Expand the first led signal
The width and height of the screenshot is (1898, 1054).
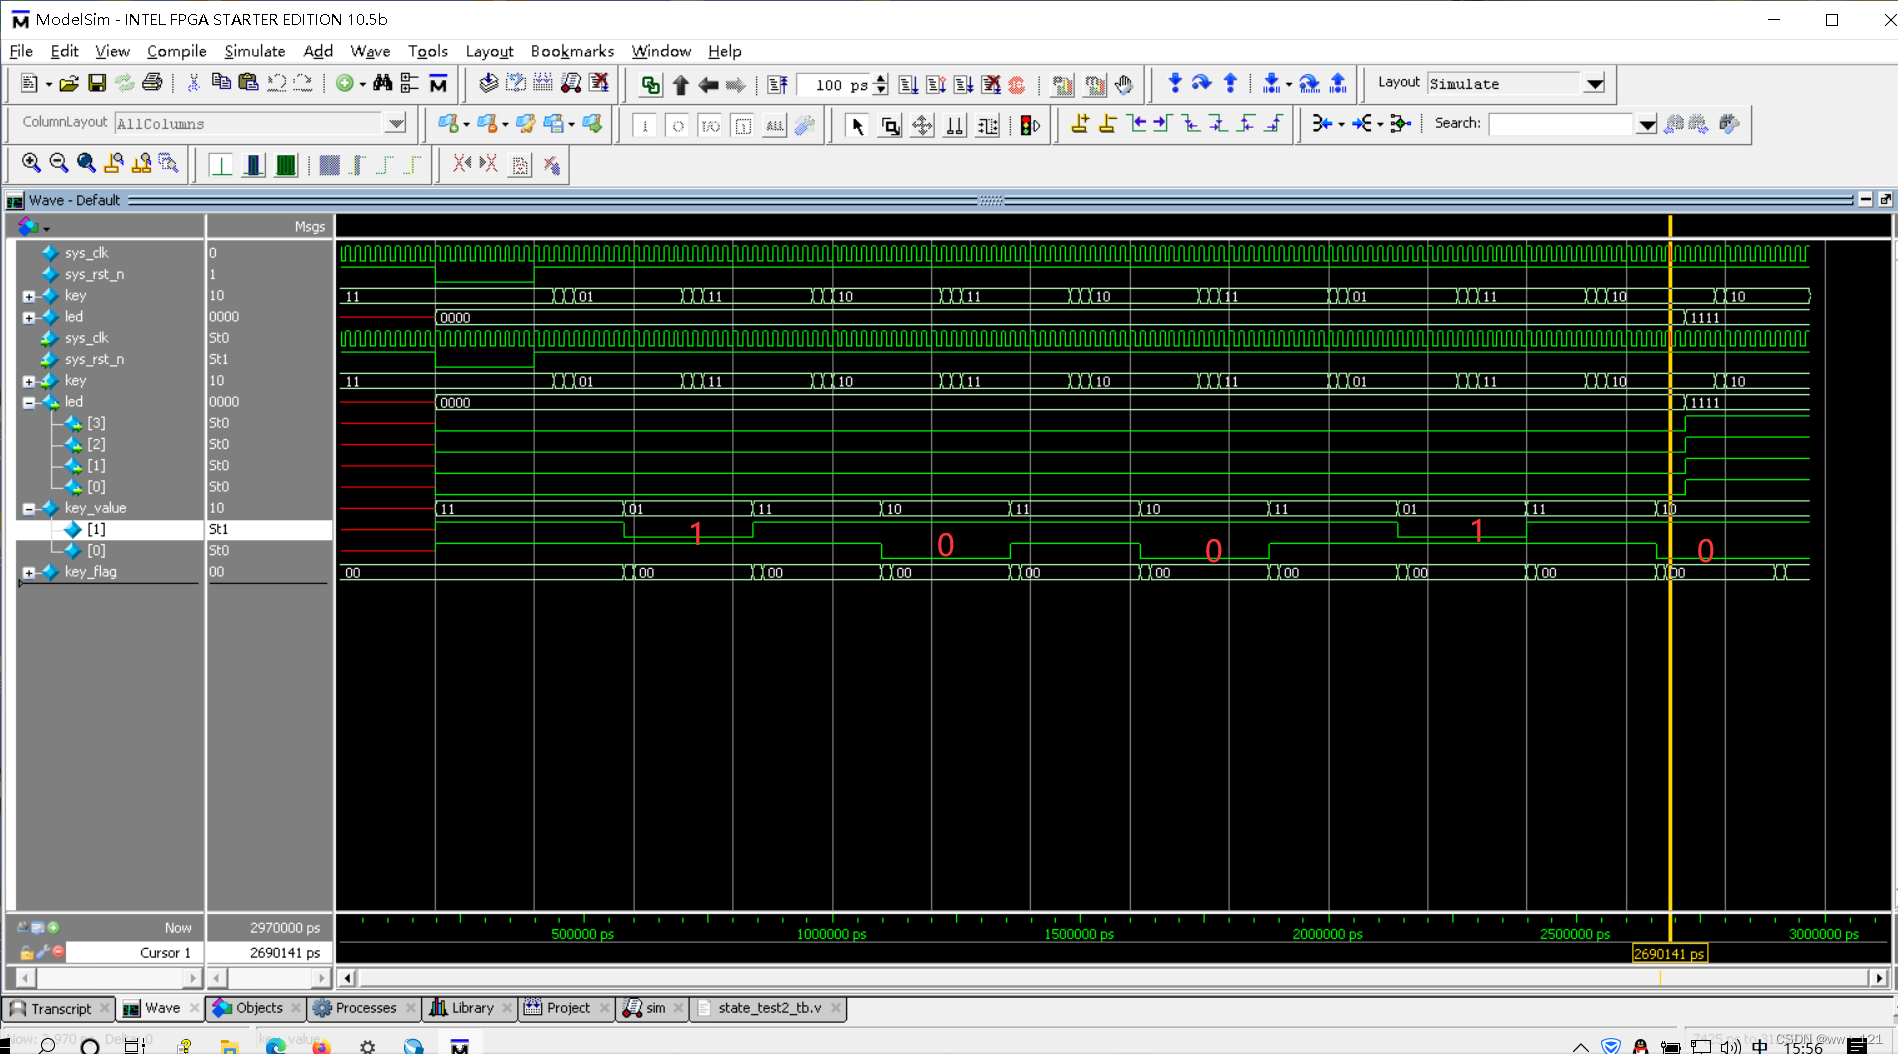pos(29,317)
